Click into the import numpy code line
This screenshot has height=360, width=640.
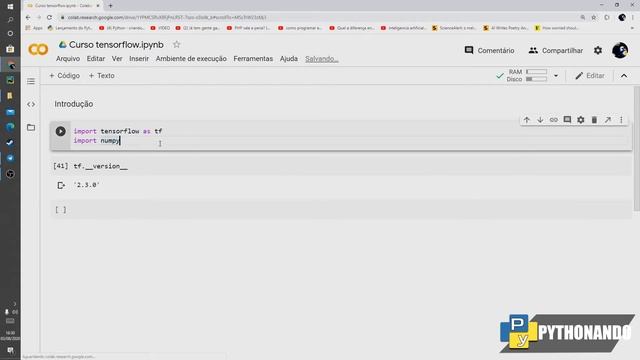click(x=97, y=140)
